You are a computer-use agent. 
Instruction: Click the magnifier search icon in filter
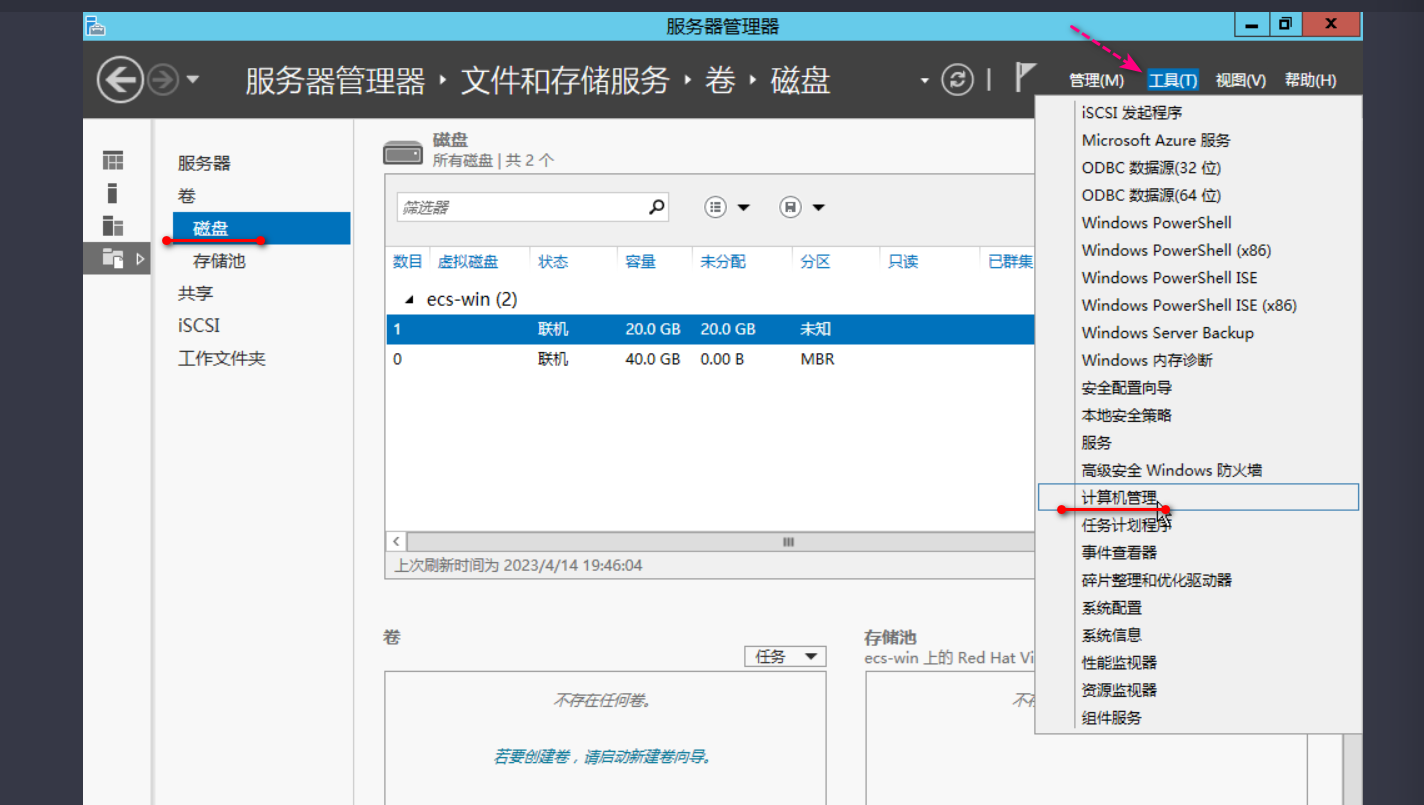(656, 207)
